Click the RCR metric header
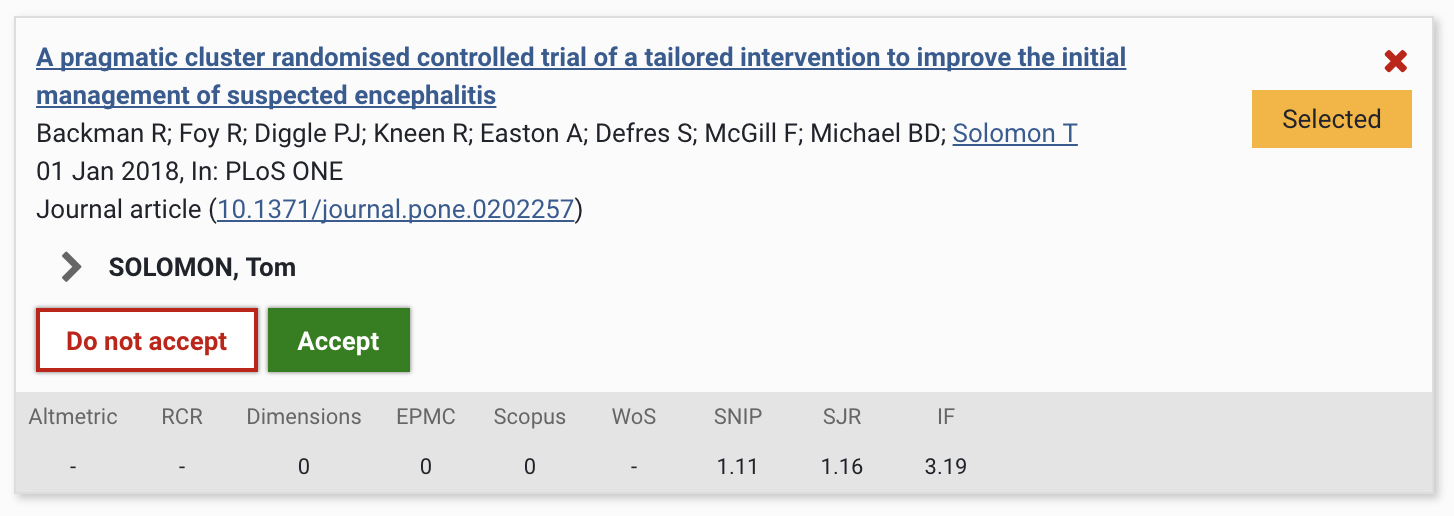The image size is (1454, 516). click(x=182, y=417)
